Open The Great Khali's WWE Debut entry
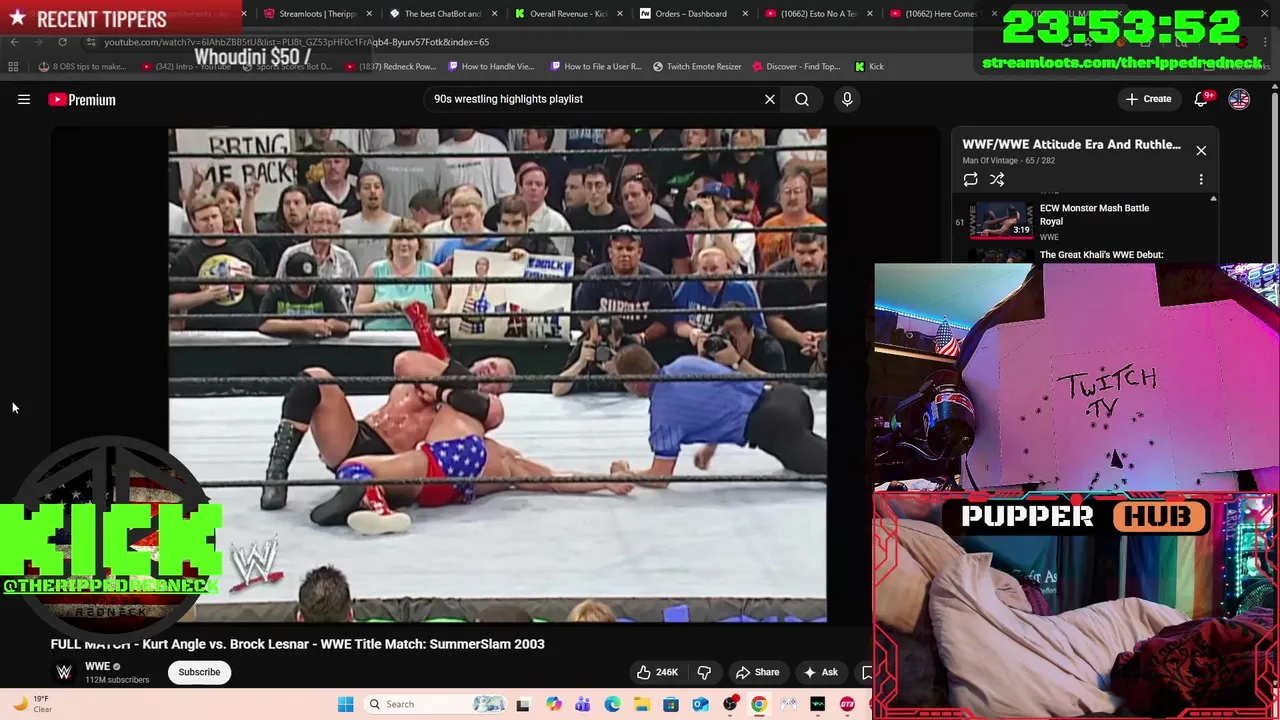 [1101, 255]
